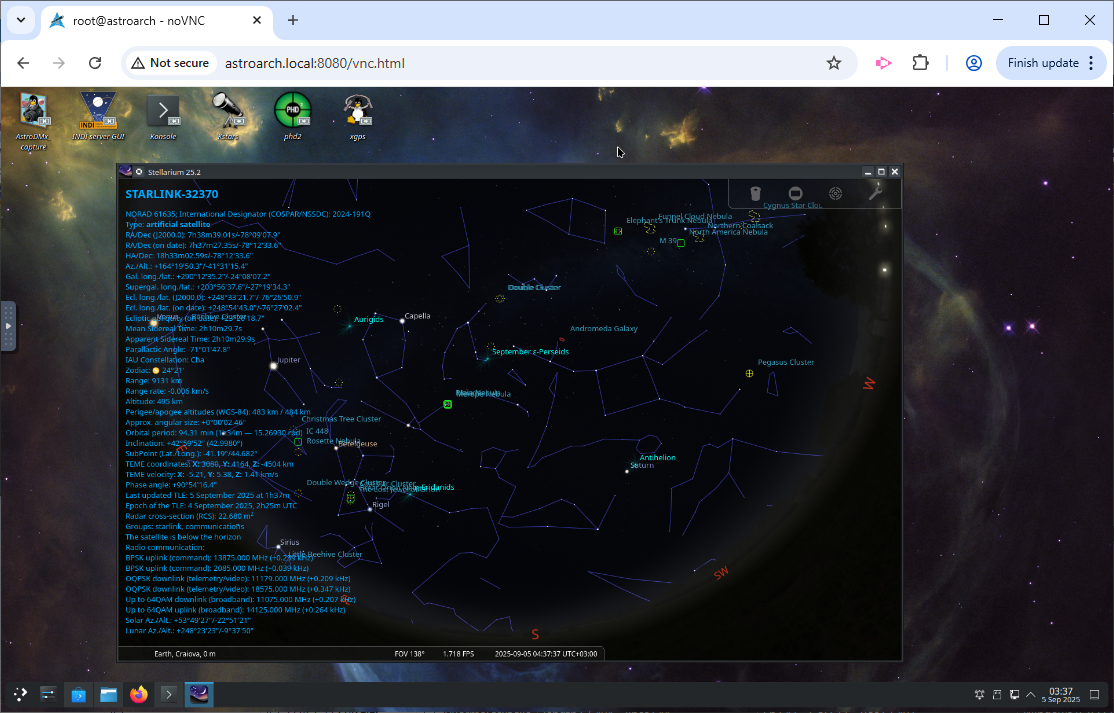Image resolution: width=1114 pixels, height=713 pixels.
Task: Select the Double Cluster label
Action: [534, 288]
